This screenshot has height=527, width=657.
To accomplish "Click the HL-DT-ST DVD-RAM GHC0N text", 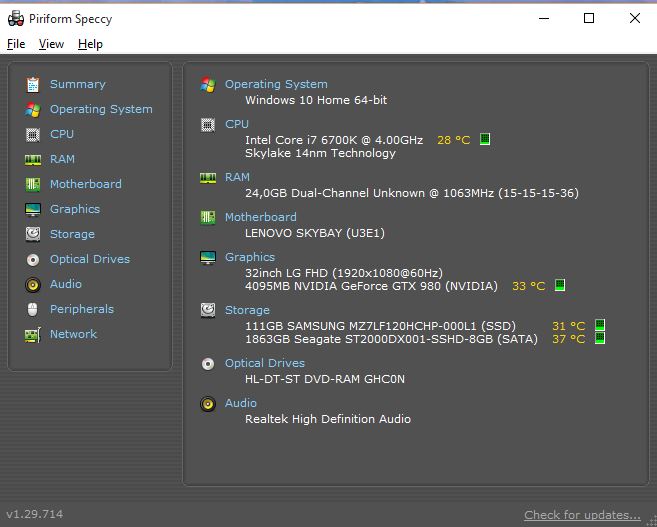I will [x=325, y=379].
